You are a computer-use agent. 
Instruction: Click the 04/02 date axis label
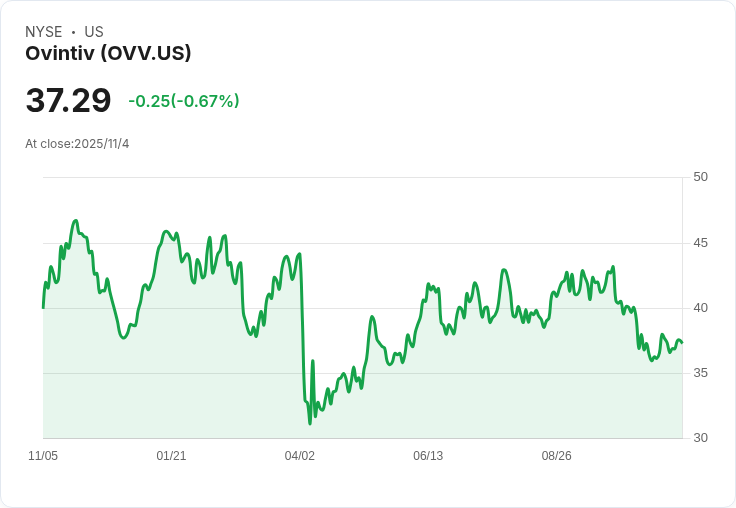click(299, 456)
